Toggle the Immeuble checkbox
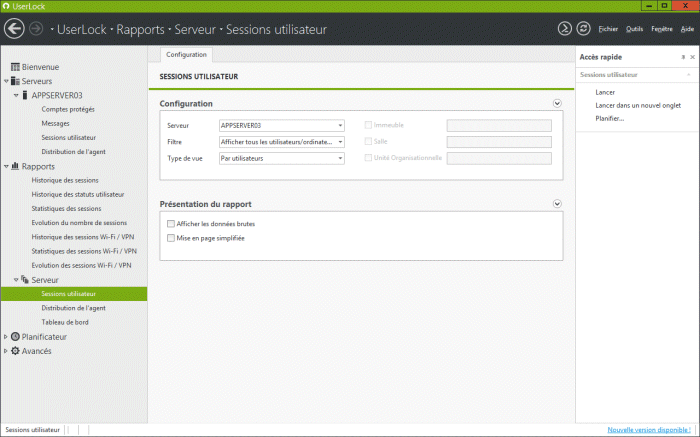The height and width of the screenshot is (437, 700). 368,125
